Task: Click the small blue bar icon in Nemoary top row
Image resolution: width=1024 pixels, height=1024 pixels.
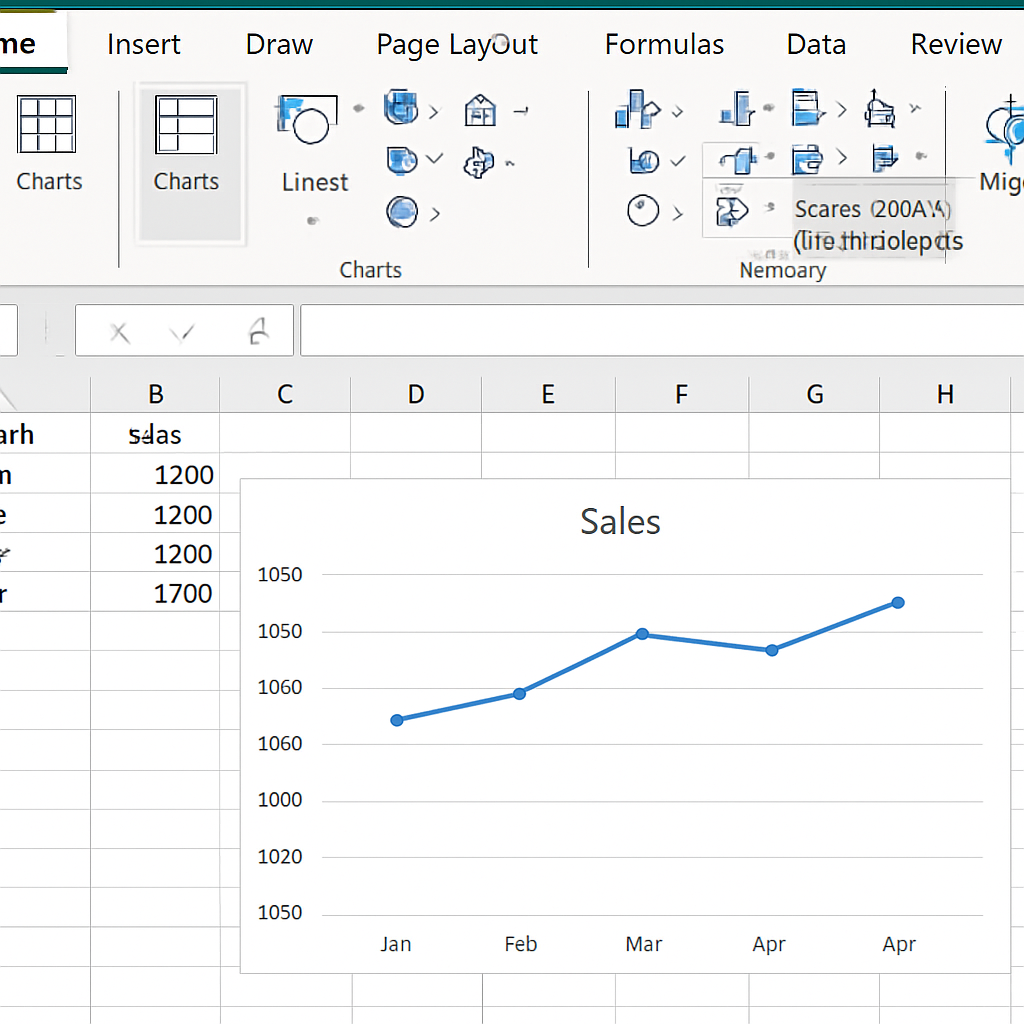Action: click(x=737, y=108)
